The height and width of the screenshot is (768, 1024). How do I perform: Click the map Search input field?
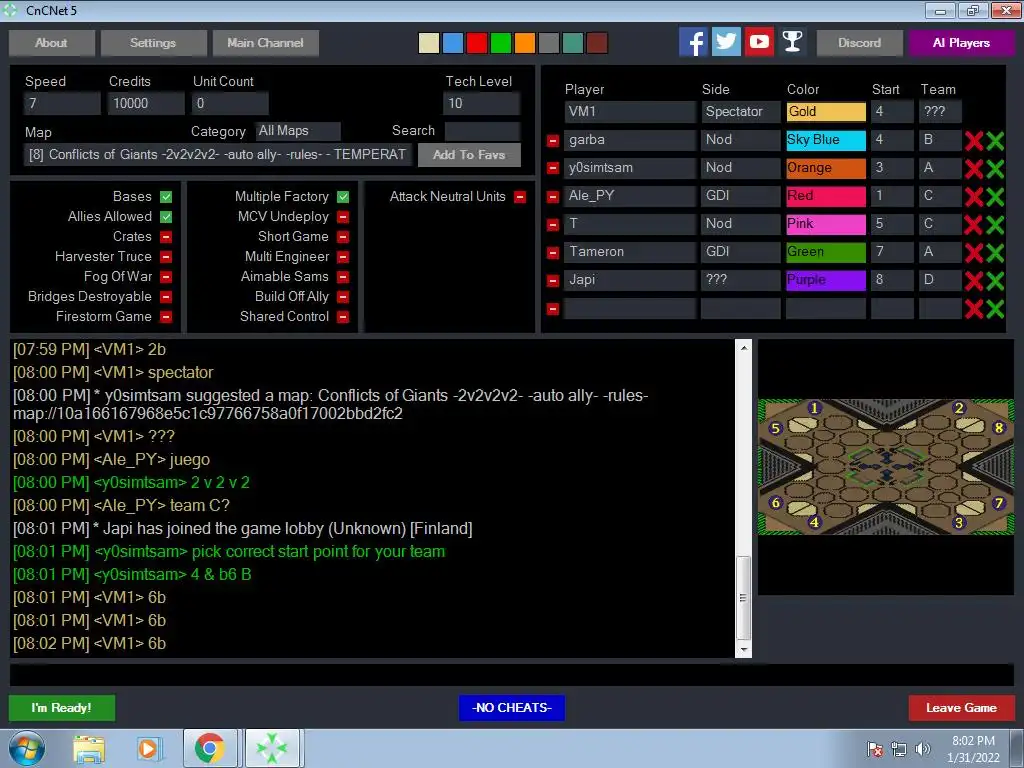[483, 131]
